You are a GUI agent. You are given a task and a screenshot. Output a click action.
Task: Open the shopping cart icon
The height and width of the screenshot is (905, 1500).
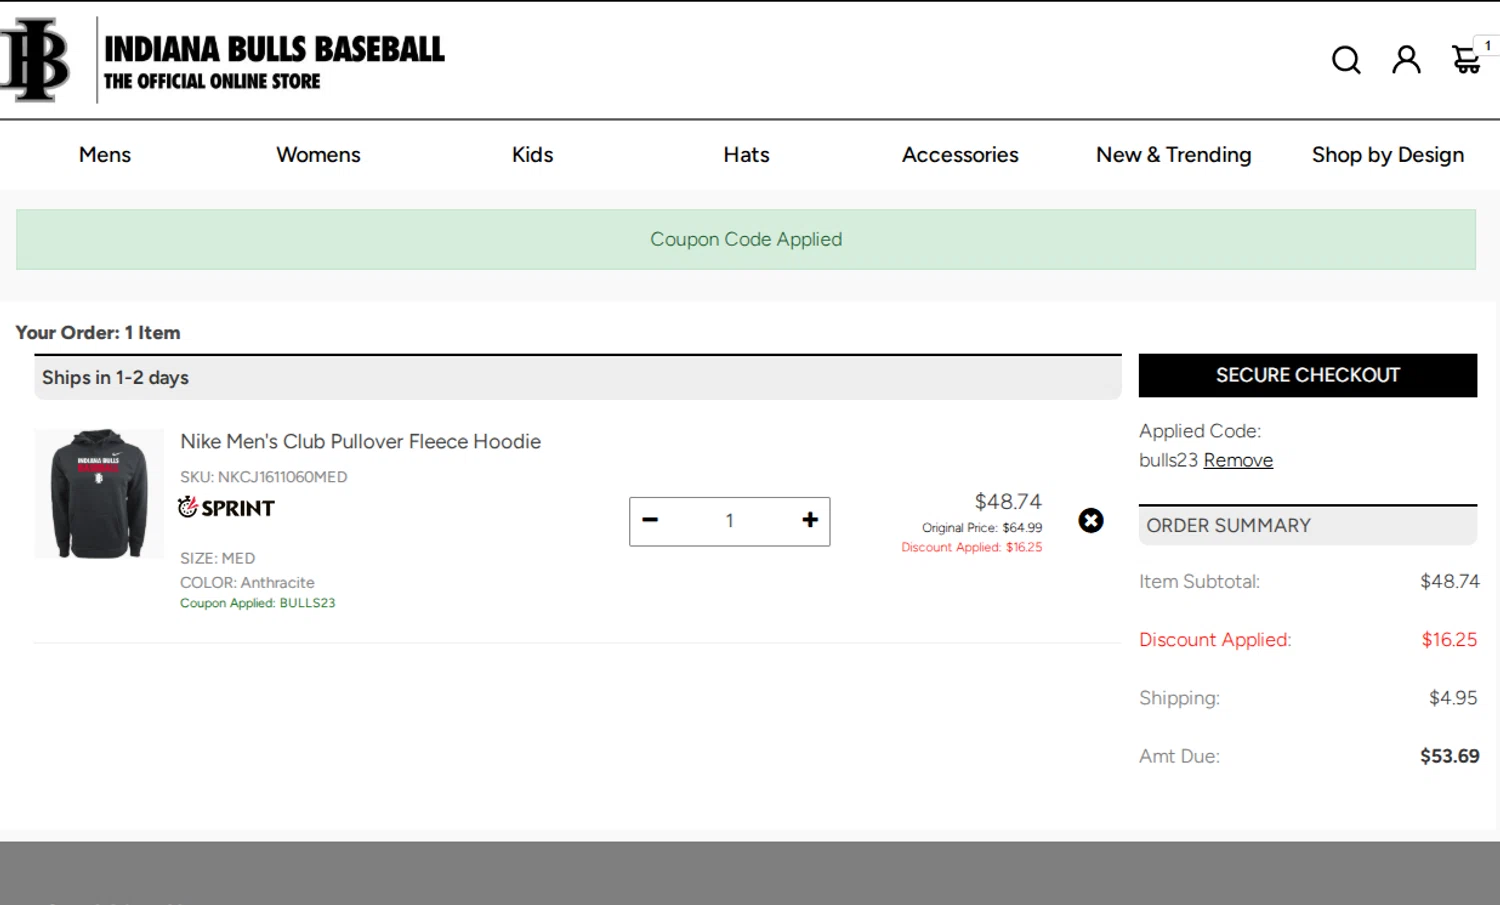[1466, 60]
